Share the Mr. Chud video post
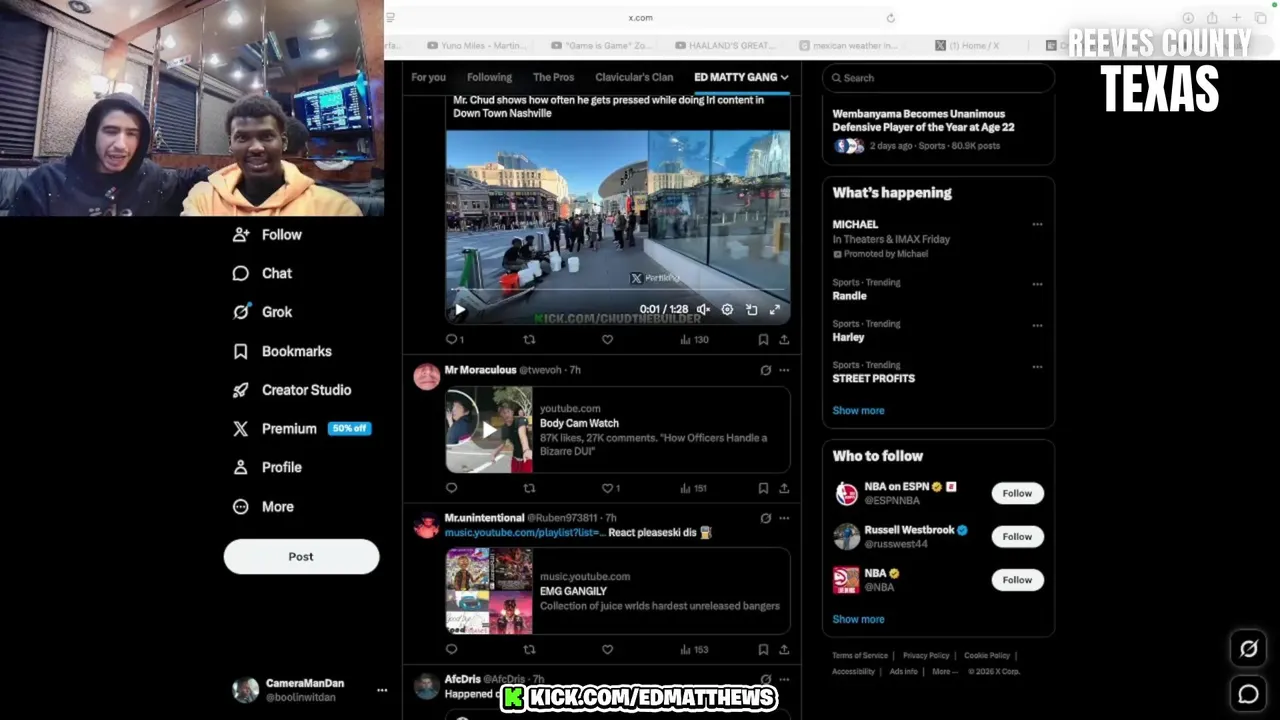The height and width of the screenshot is (720, 1280). (x=784, y=340)
